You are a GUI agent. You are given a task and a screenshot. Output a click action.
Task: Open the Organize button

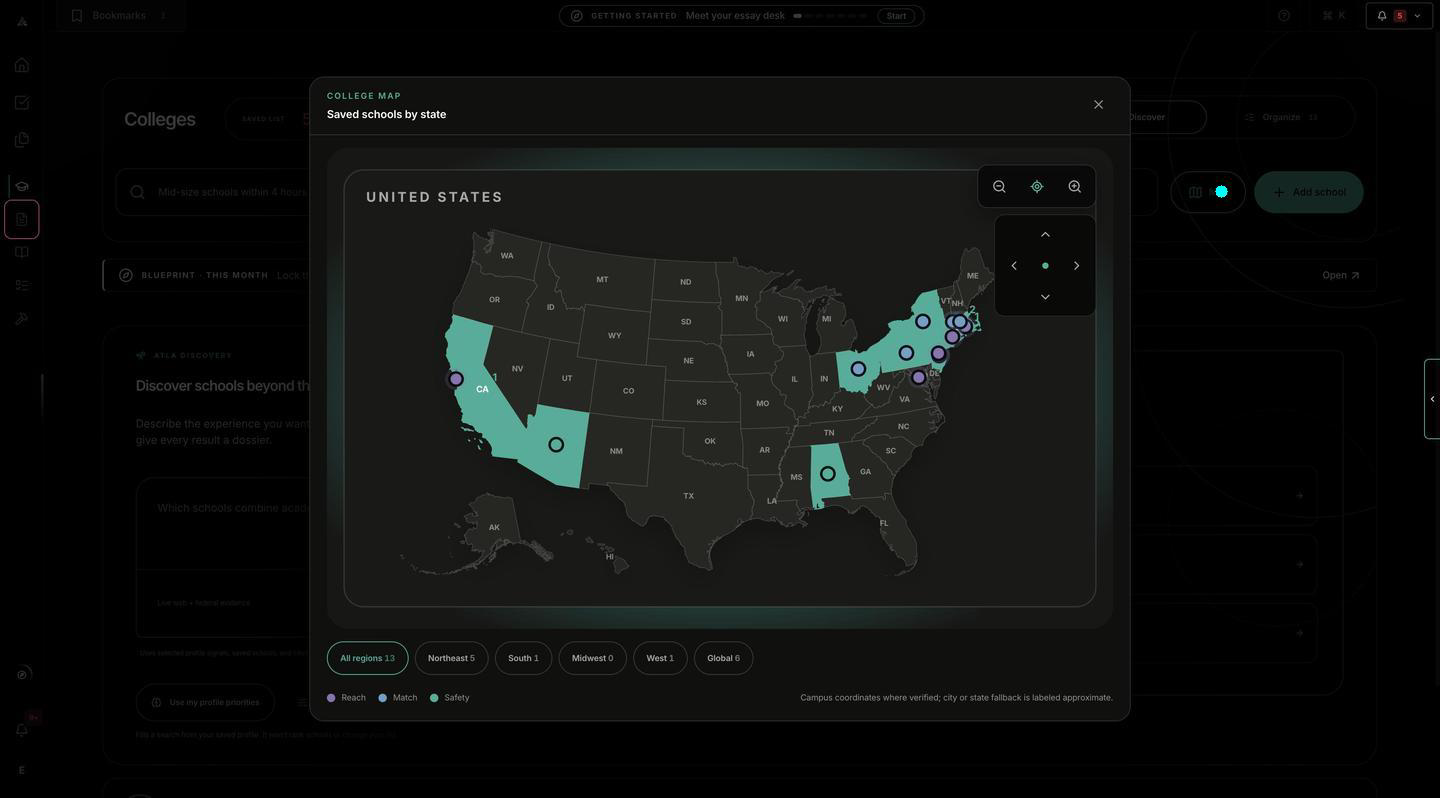pos(1281,117)
